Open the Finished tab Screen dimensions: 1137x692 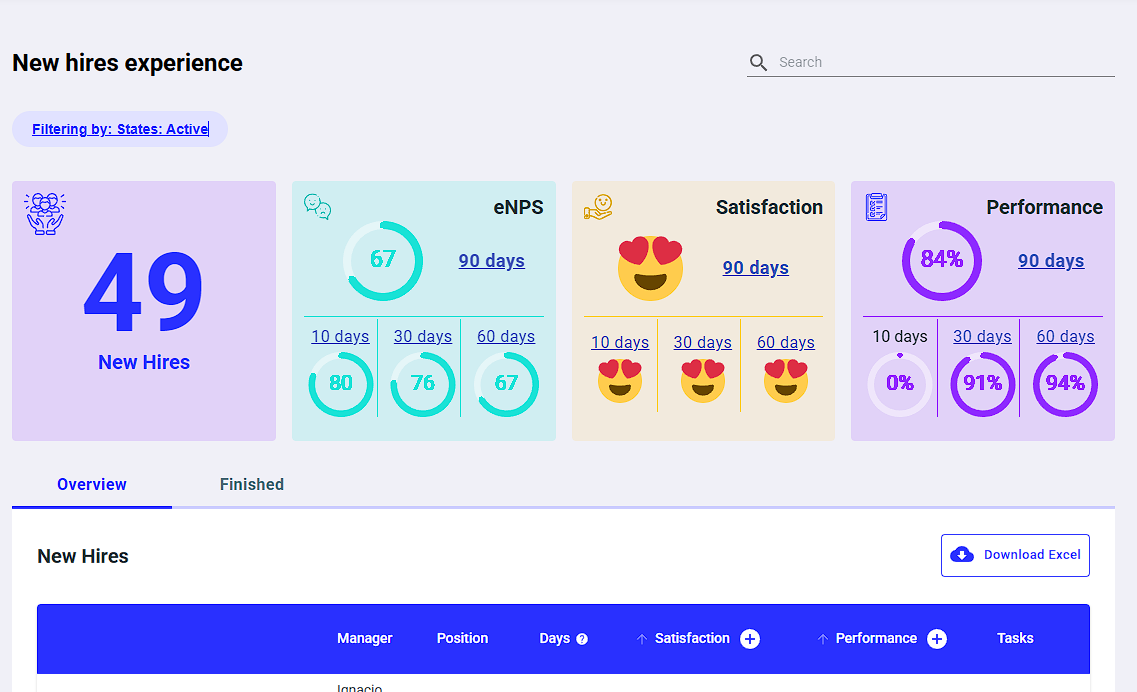pyautogui.click(x=251, y=484)
